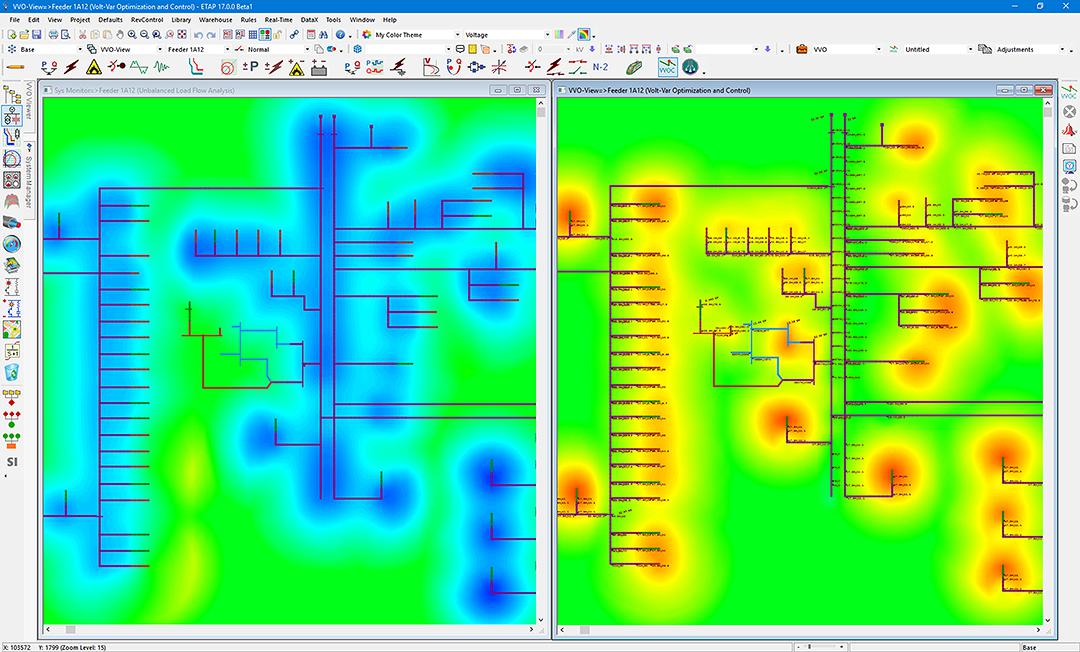The height and width of the screenshot is (652, 1080).
Task: Open the N-2 contingency analysis tool
Action: pos(600,67)
